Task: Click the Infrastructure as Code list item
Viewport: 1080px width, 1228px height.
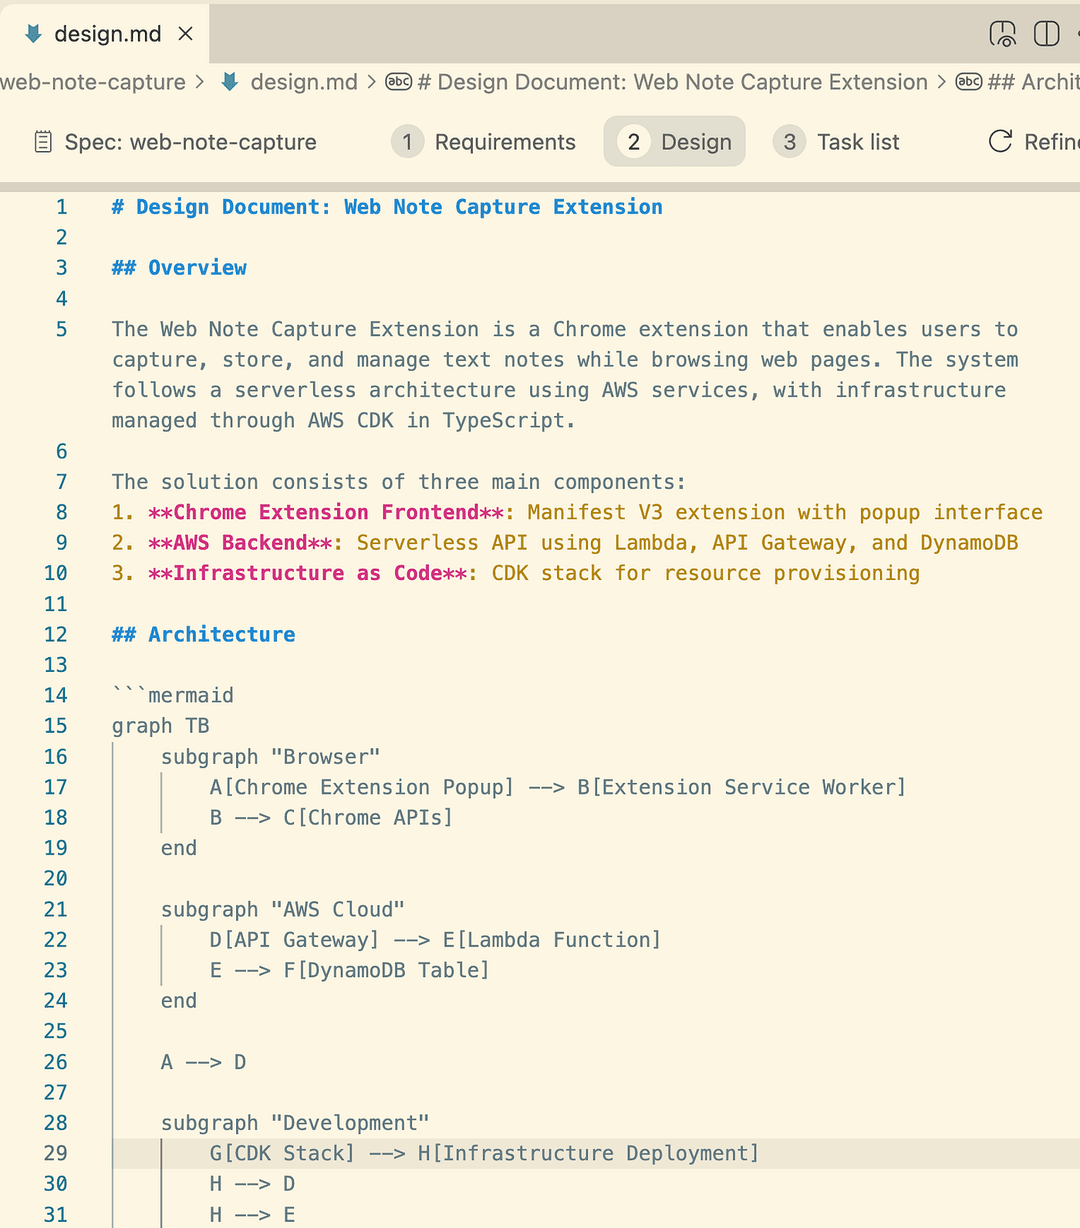Action: click(x=516, y=573)
